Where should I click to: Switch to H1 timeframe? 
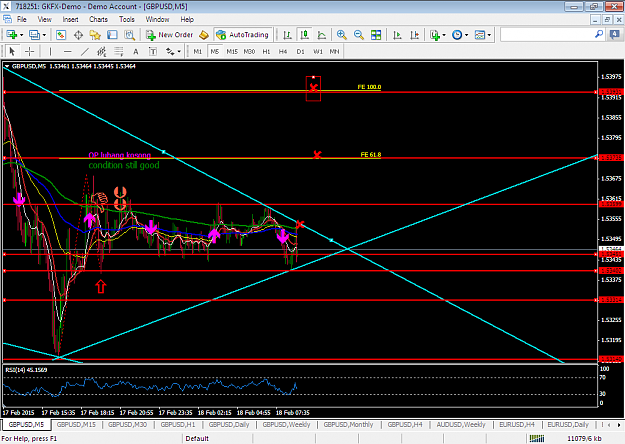click(266, 51)
